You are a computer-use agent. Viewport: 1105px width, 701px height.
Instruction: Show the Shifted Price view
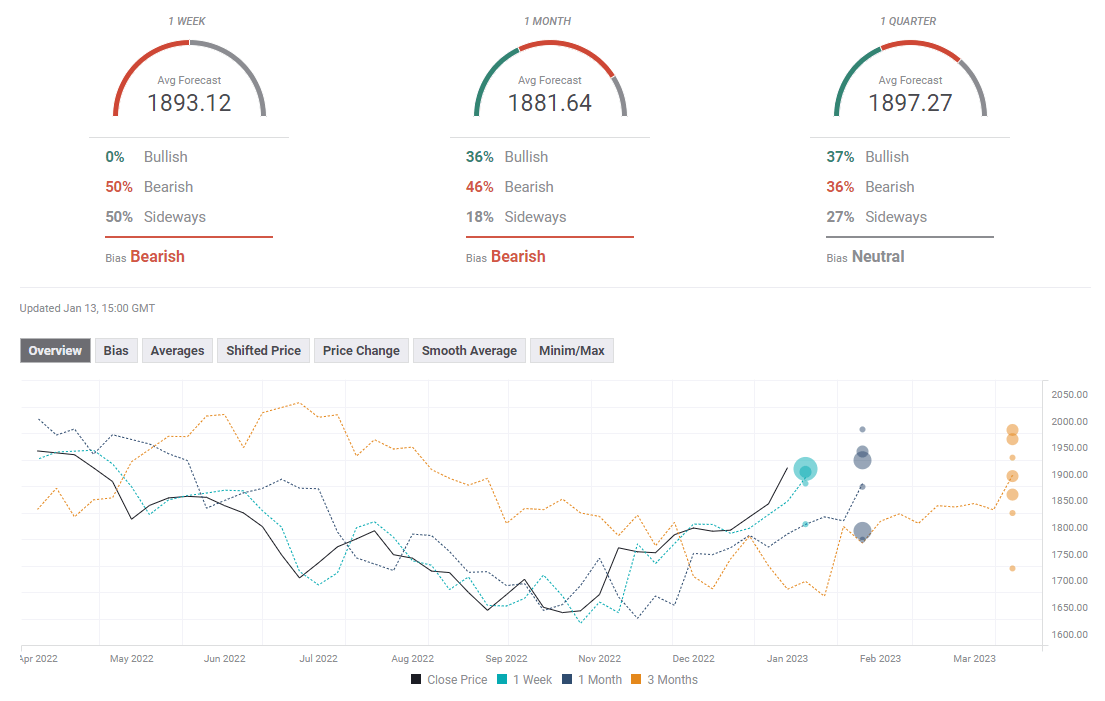263,351
